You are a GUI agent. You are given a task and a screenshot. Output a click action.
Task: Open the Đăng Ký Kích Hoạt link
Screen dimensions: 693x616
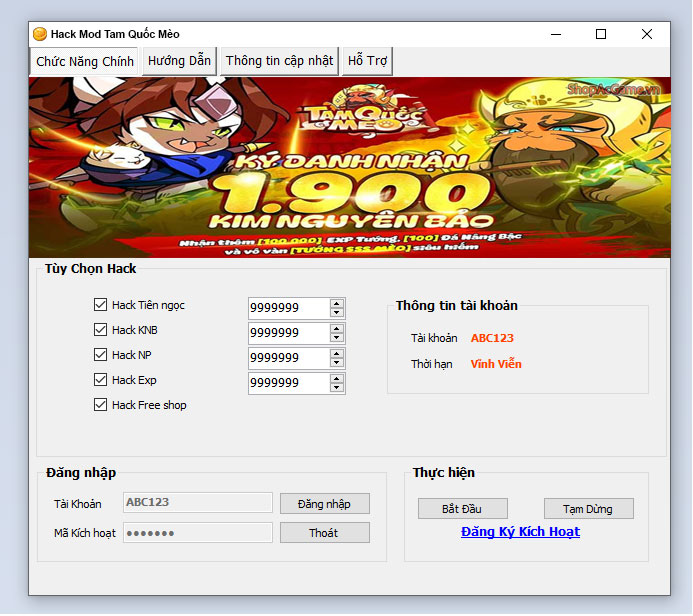coord(520,532)
